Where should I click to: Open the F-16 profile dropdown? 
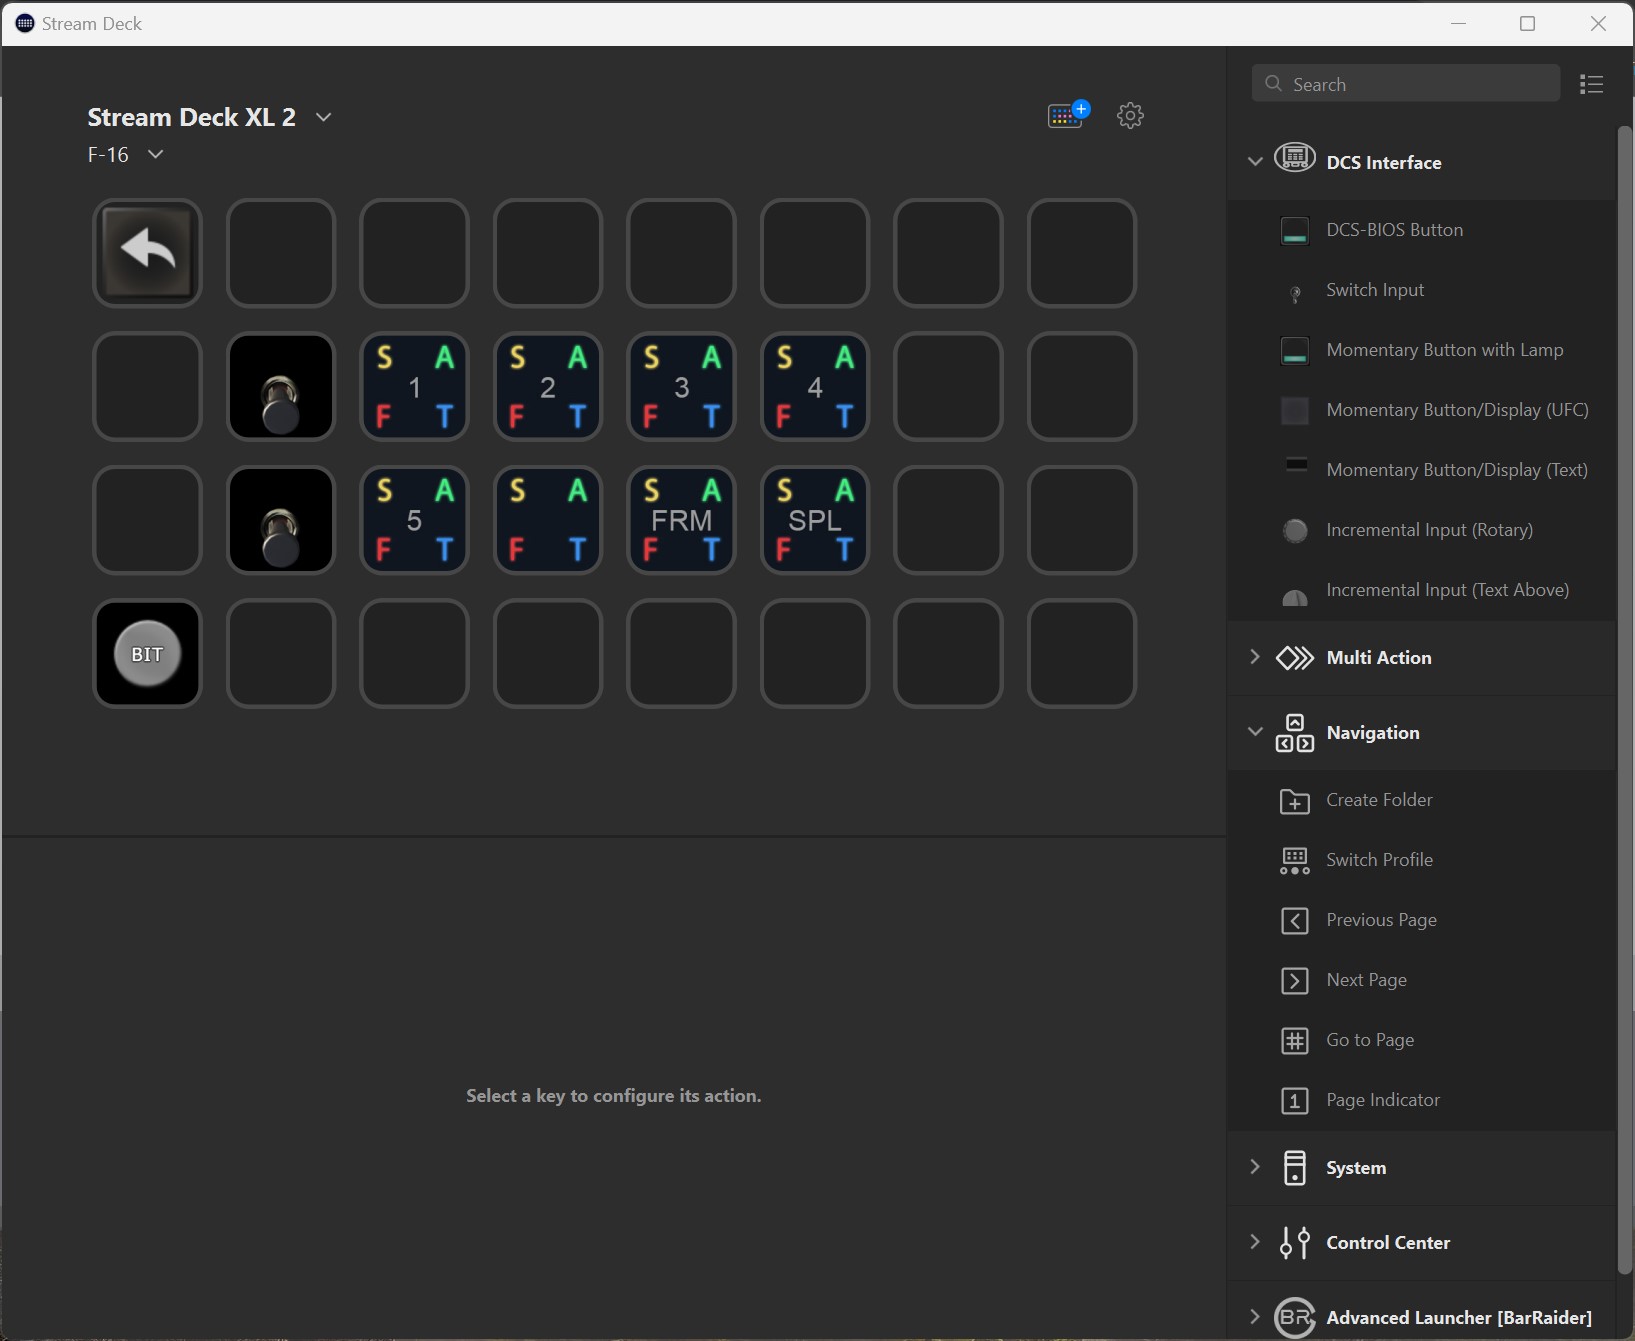(x=155, y=155)
